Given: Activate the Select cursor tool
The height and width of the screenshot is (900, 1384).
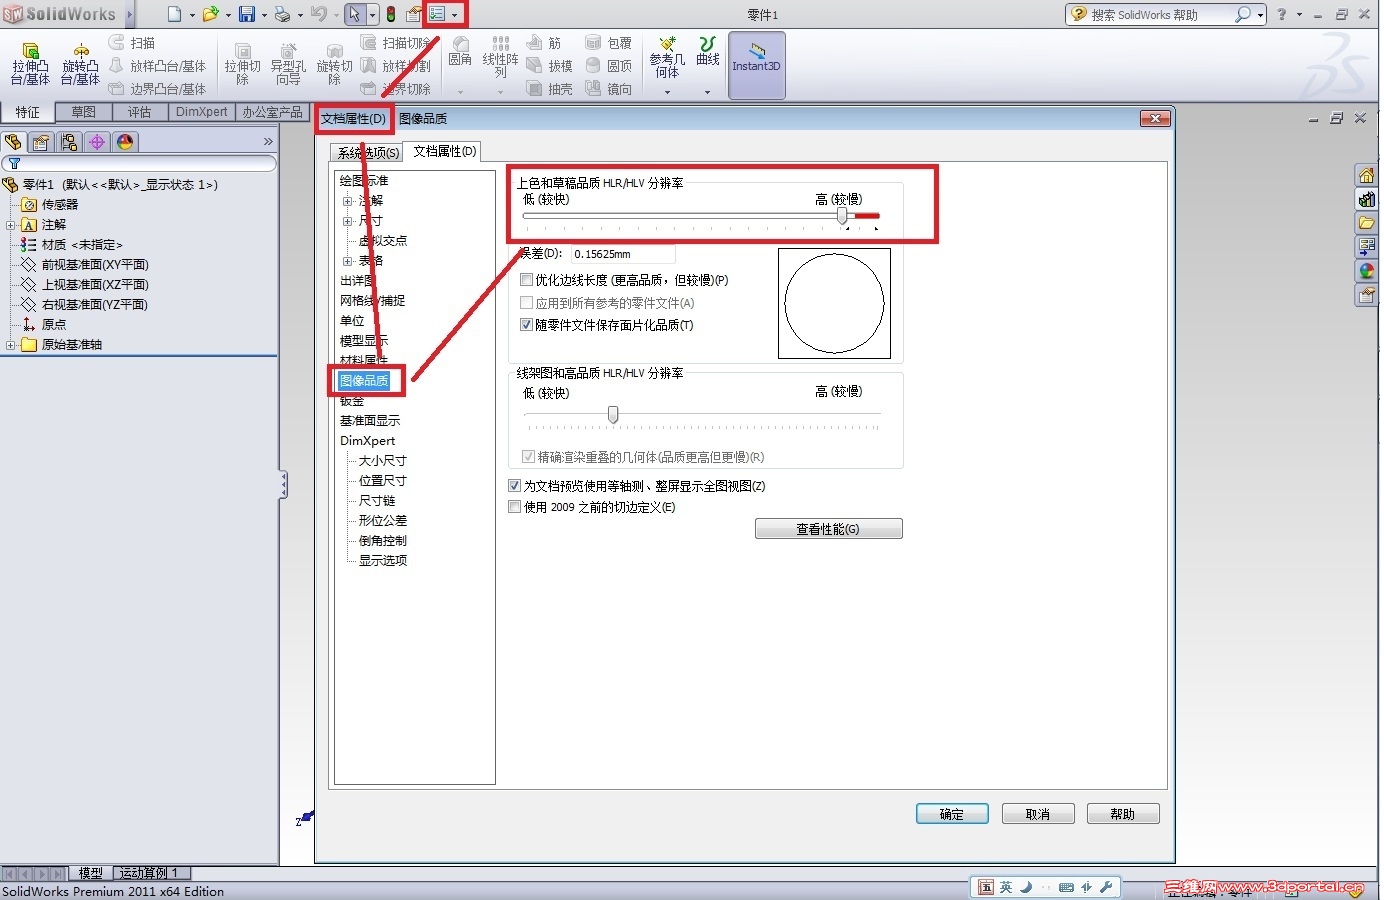Looking at the screenshot, I should tap(354, 14).
